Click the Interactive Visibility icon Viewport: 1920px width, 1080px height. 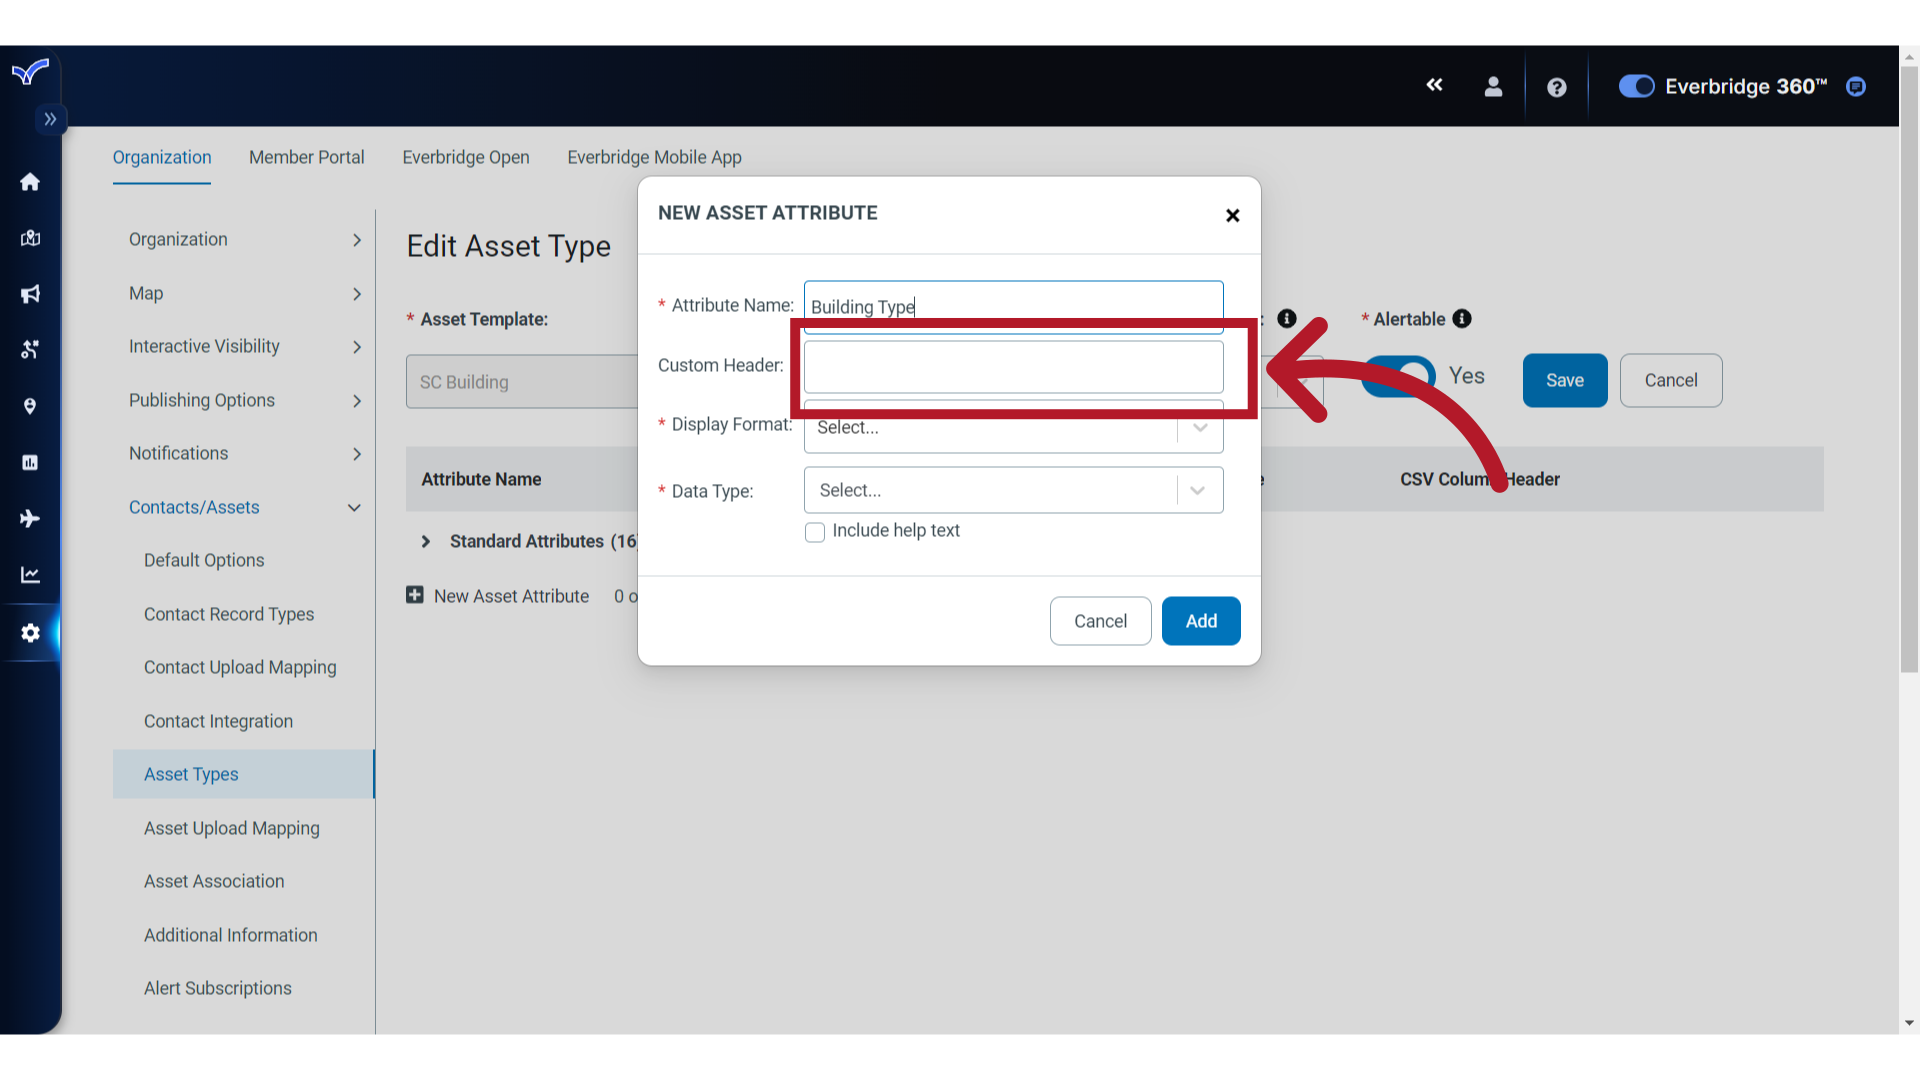tap(32, 349)
